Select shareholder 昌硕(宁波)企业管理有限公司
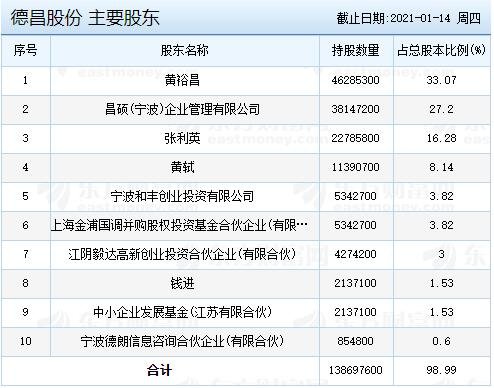 click(x=182, y=109)
